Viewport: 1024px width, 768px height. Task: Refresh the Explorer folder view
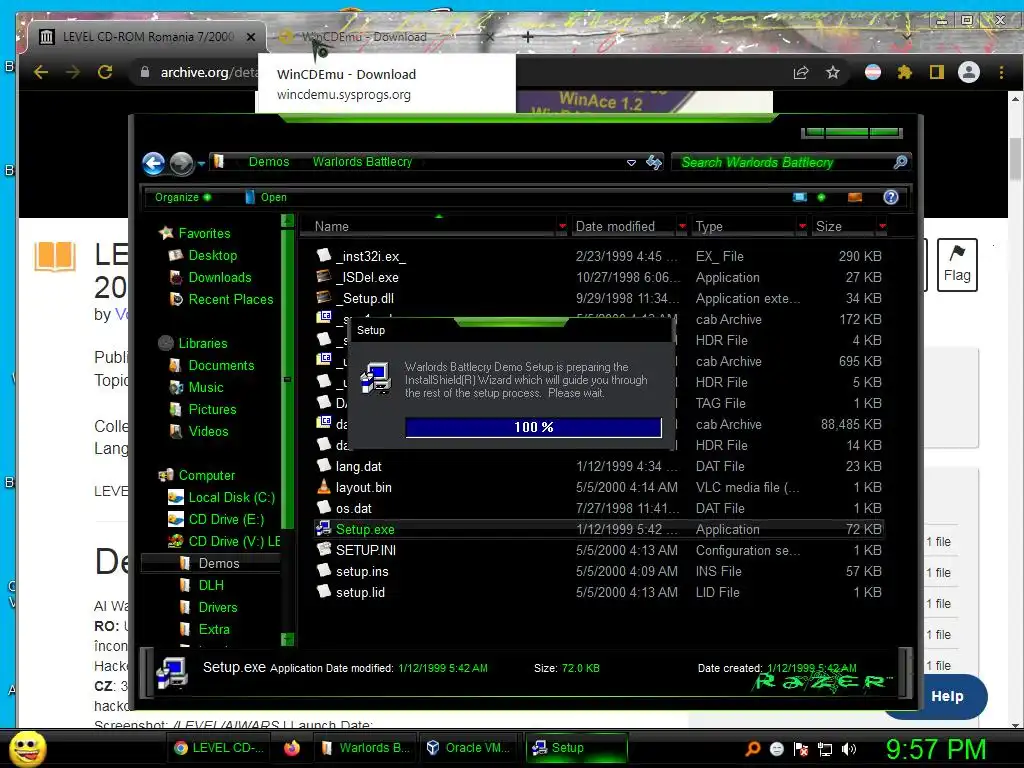tap(654, 163)
